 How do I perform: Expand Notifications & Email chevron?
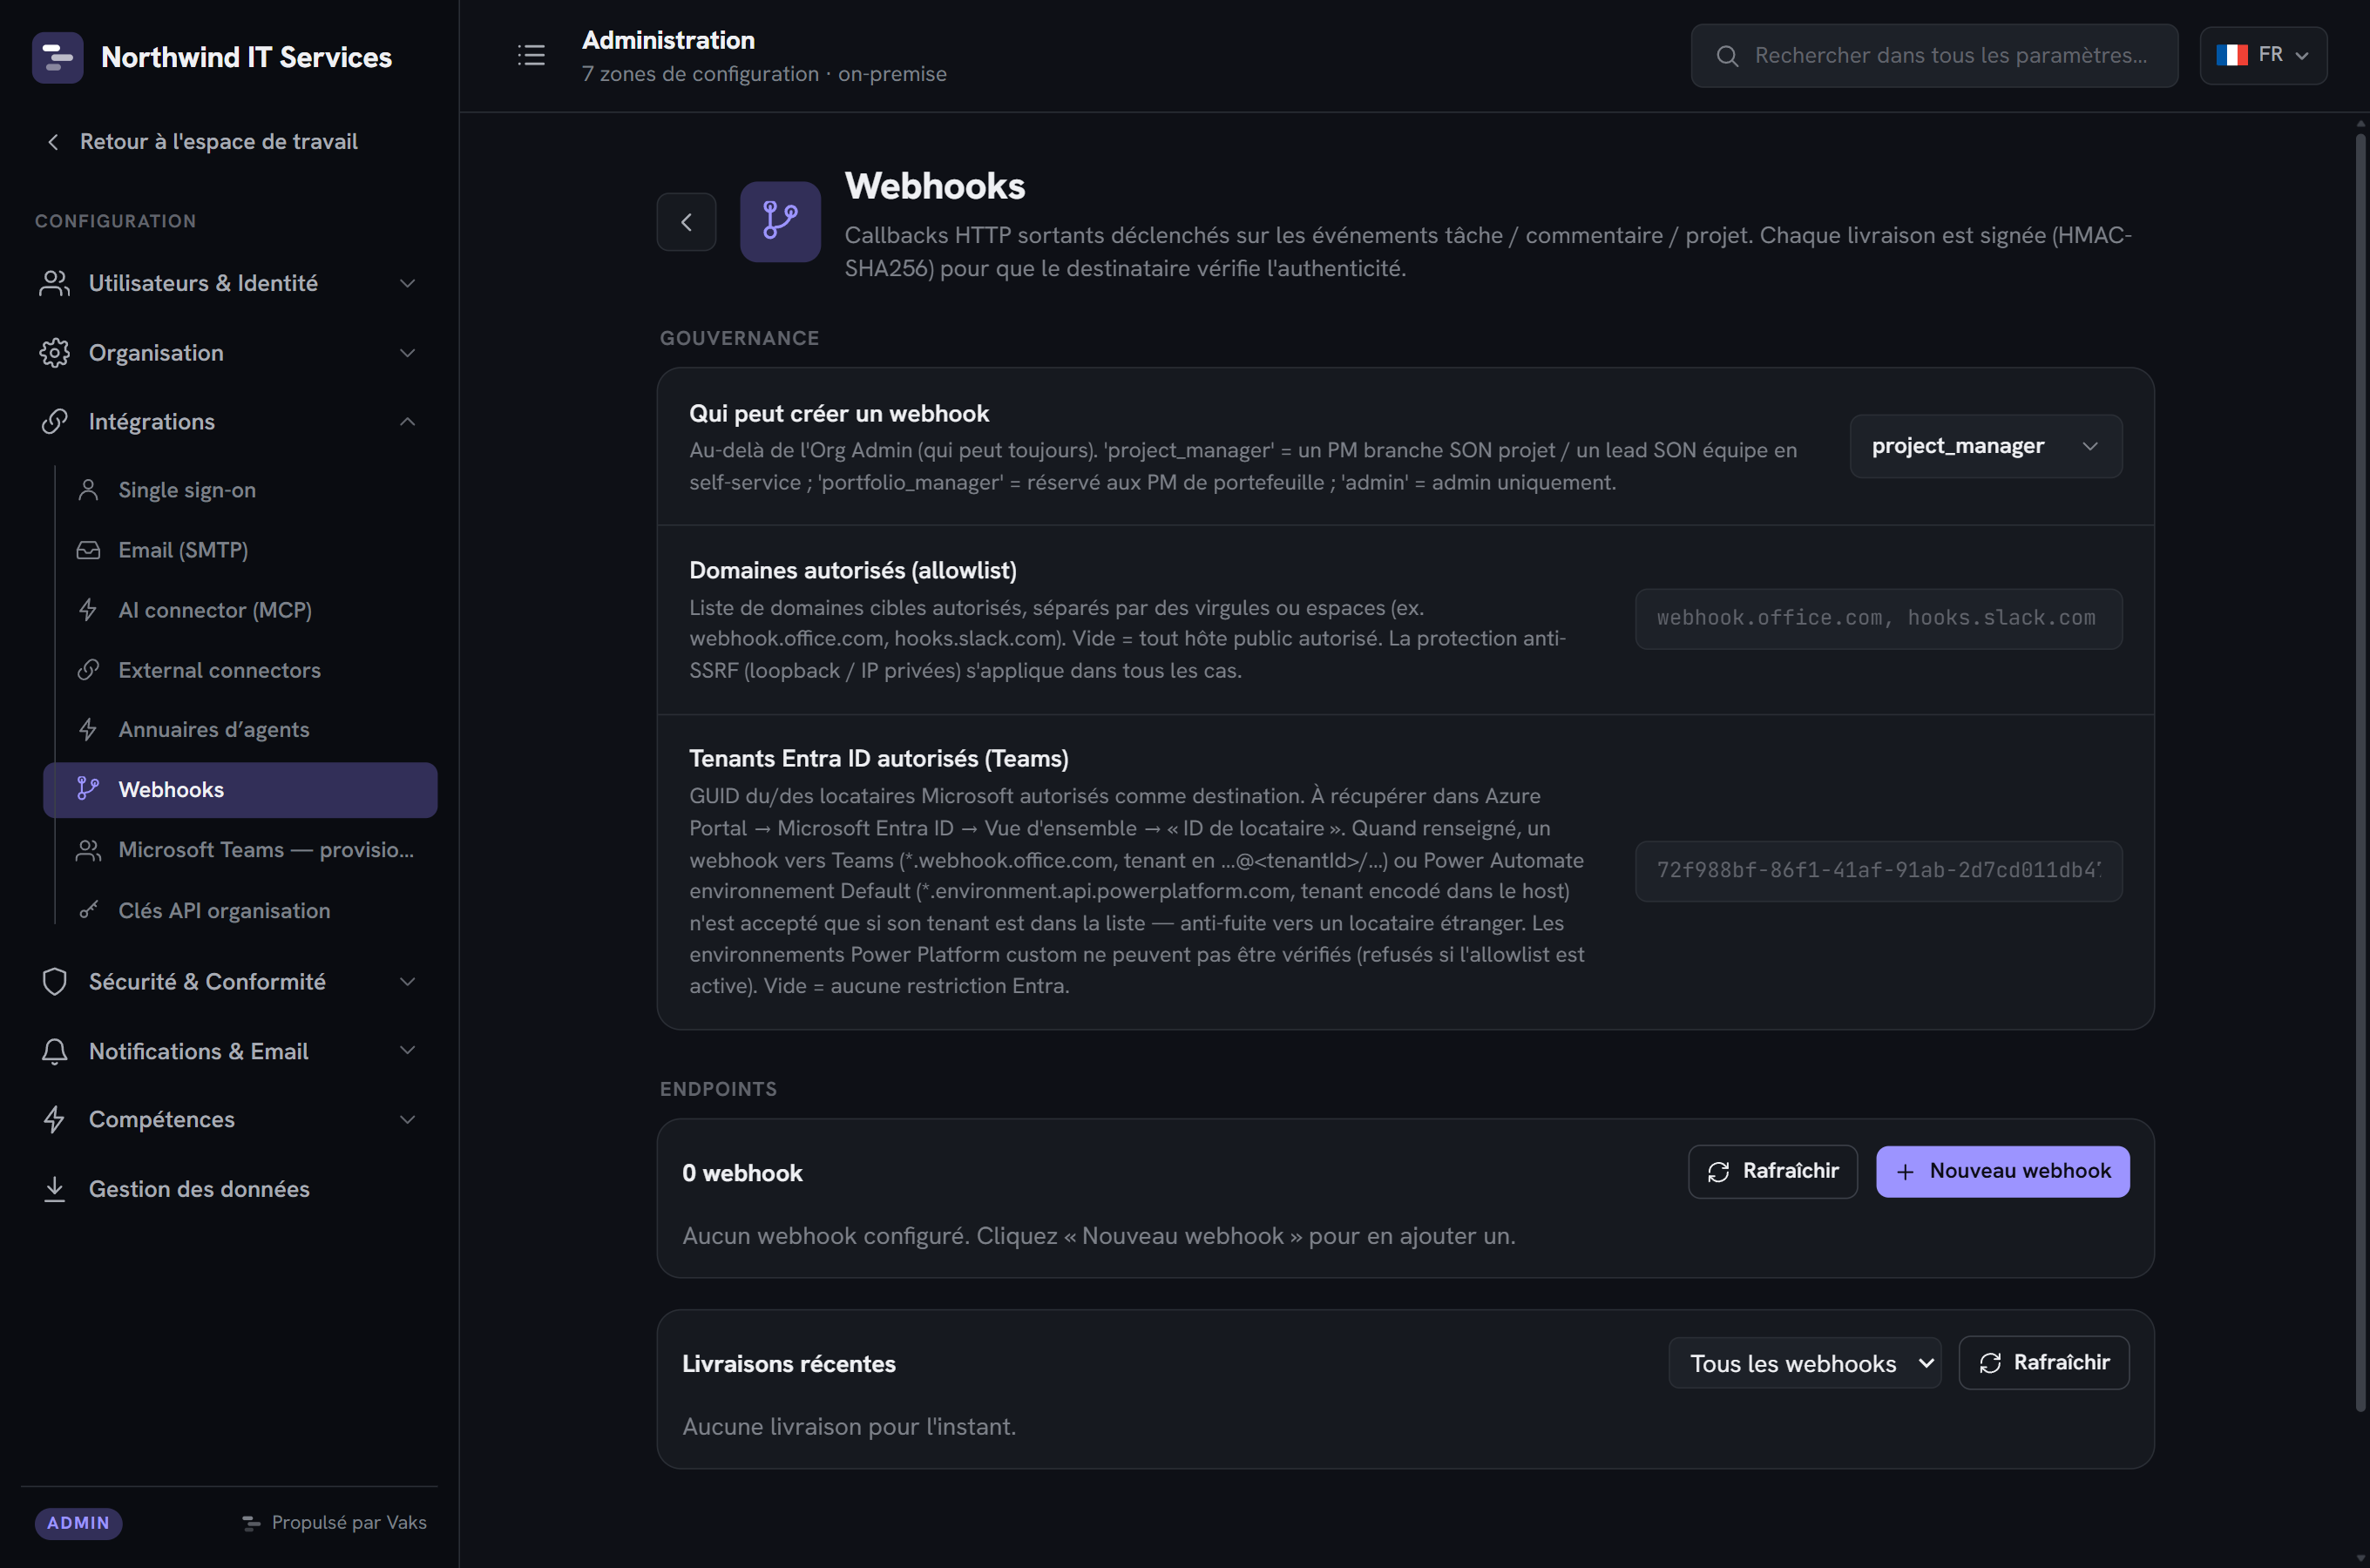pos(407,1051)
